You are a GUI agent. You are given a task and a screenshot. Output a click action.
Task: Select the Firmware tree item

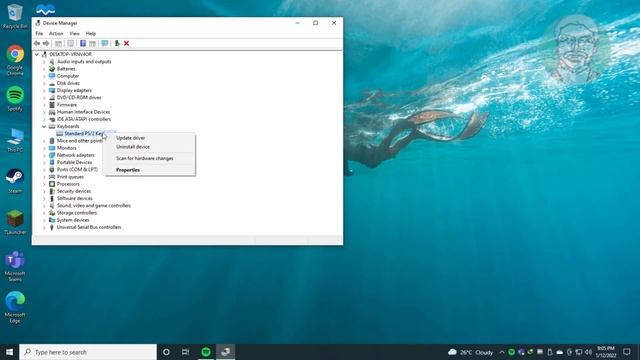(67, 105)
